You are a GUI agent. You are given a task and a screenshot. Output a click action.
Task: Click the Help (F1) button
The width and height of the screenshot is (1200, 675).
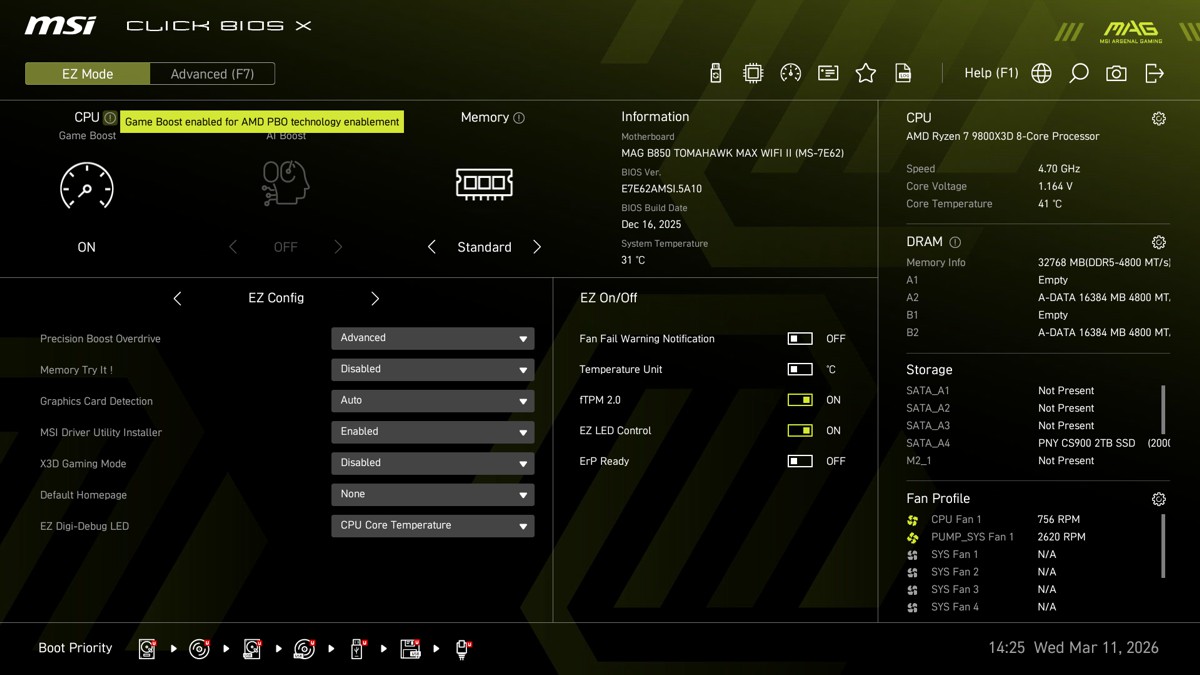coord(990,73)
